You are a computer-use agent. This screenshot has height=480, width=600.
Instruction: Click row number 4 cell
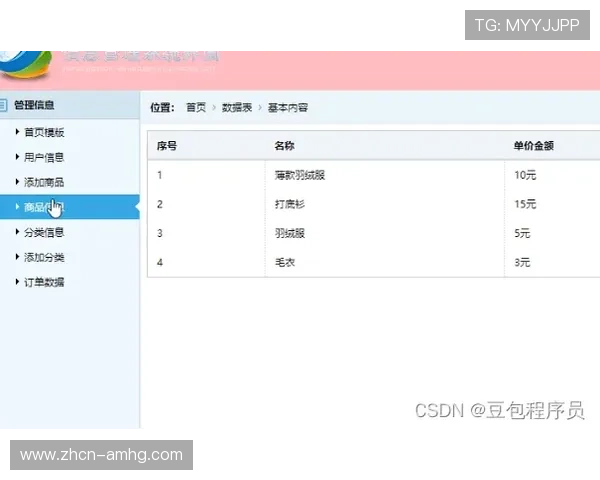point(160,262)
